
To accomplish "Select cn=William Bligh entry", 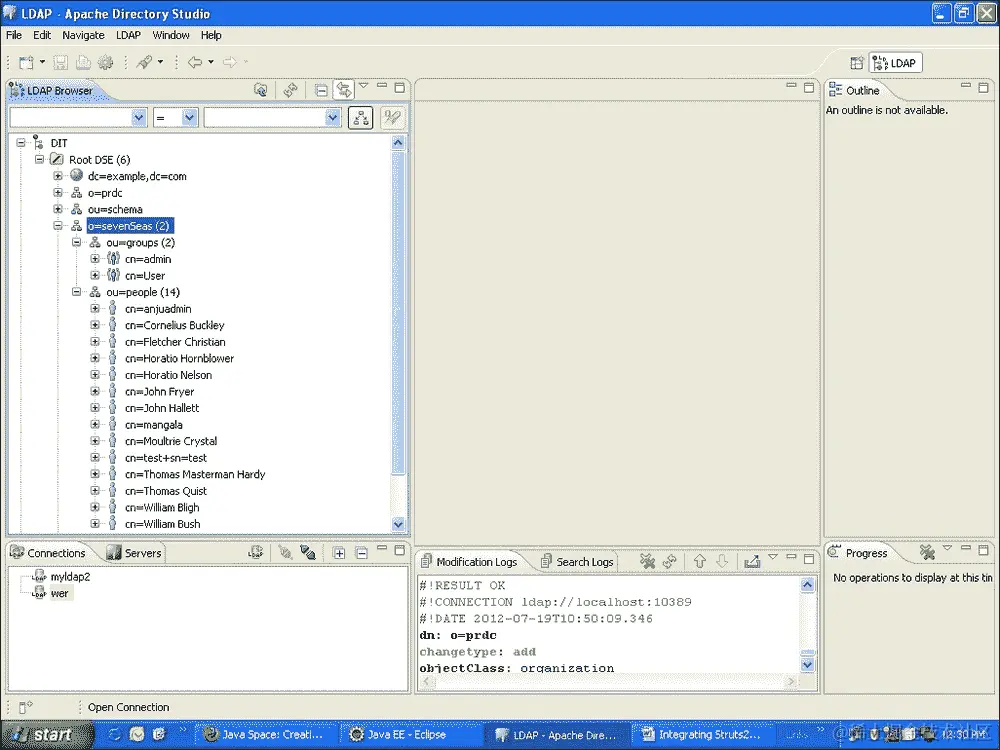I will coord(162,508).
